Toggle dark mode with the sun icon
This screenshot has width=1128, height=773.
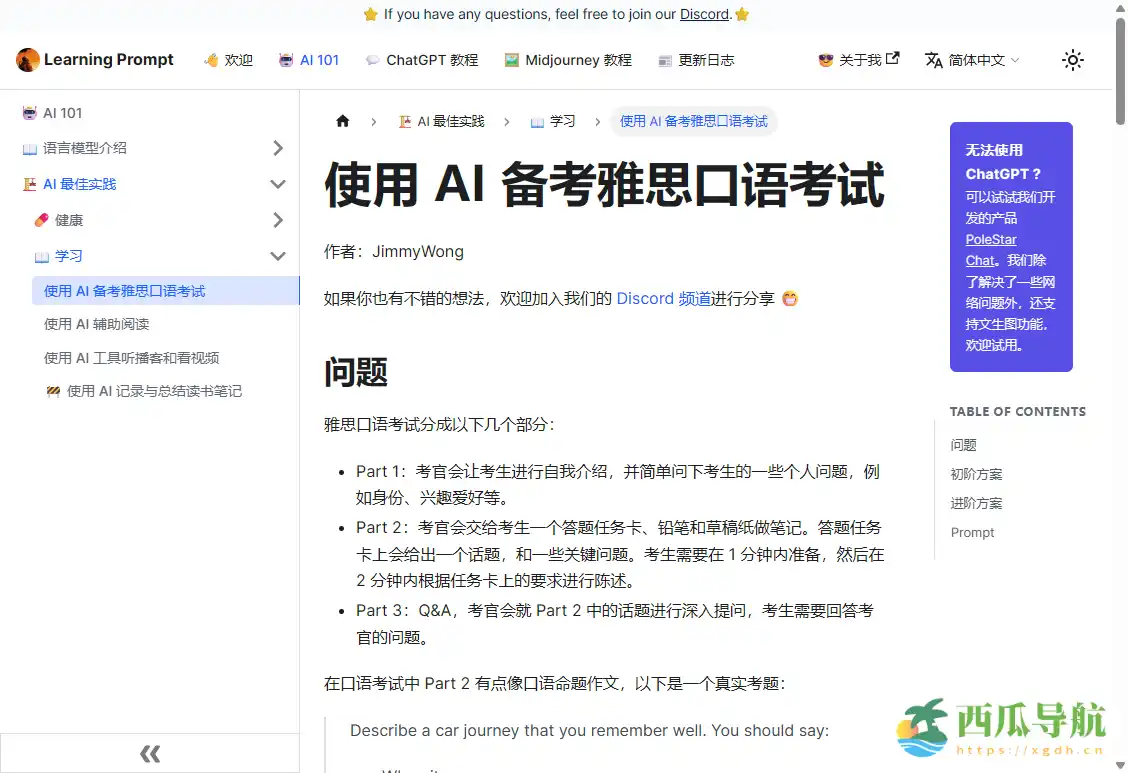click(x=1073, y=59)
